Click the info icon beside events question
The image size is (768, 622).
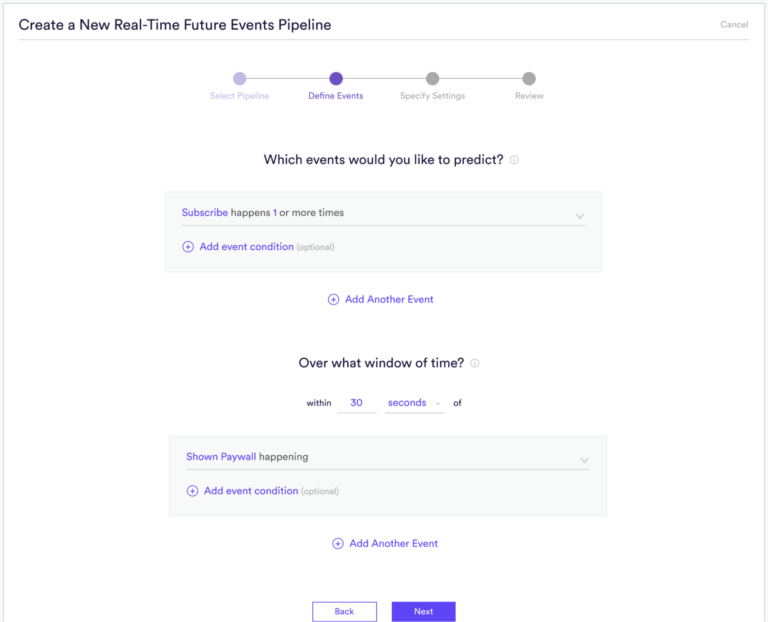click(x=514, y=160)
